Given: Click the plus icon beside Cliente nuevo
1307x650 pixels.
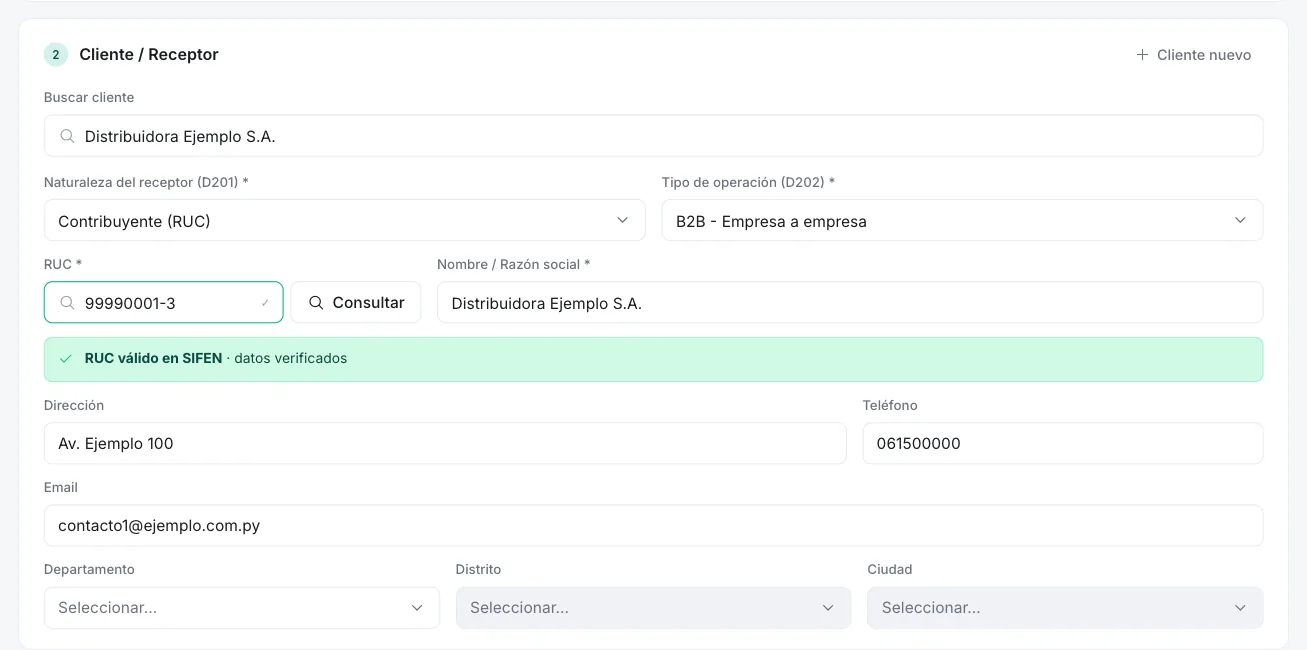Looking at the screenshot, I should point(1142,55).
